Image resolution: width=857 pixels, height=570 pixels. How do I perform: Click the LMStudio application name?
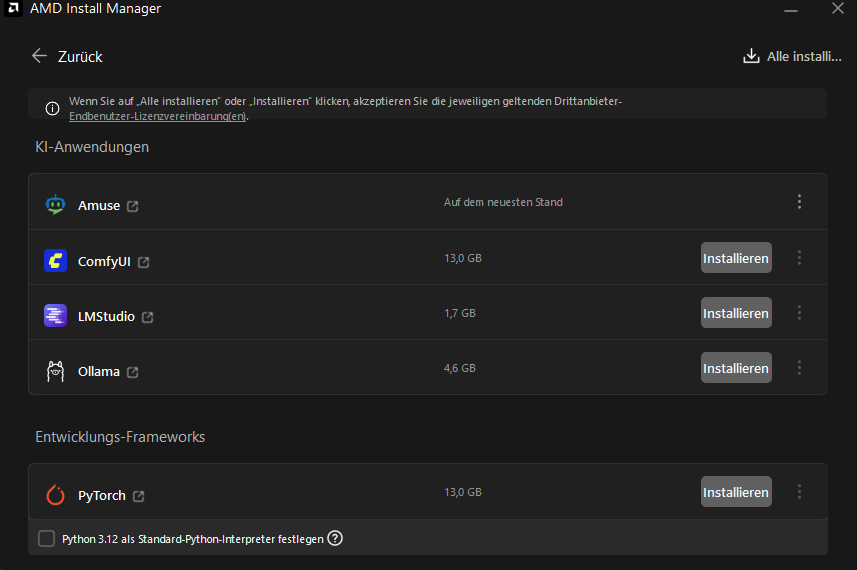tap(107, 316)
